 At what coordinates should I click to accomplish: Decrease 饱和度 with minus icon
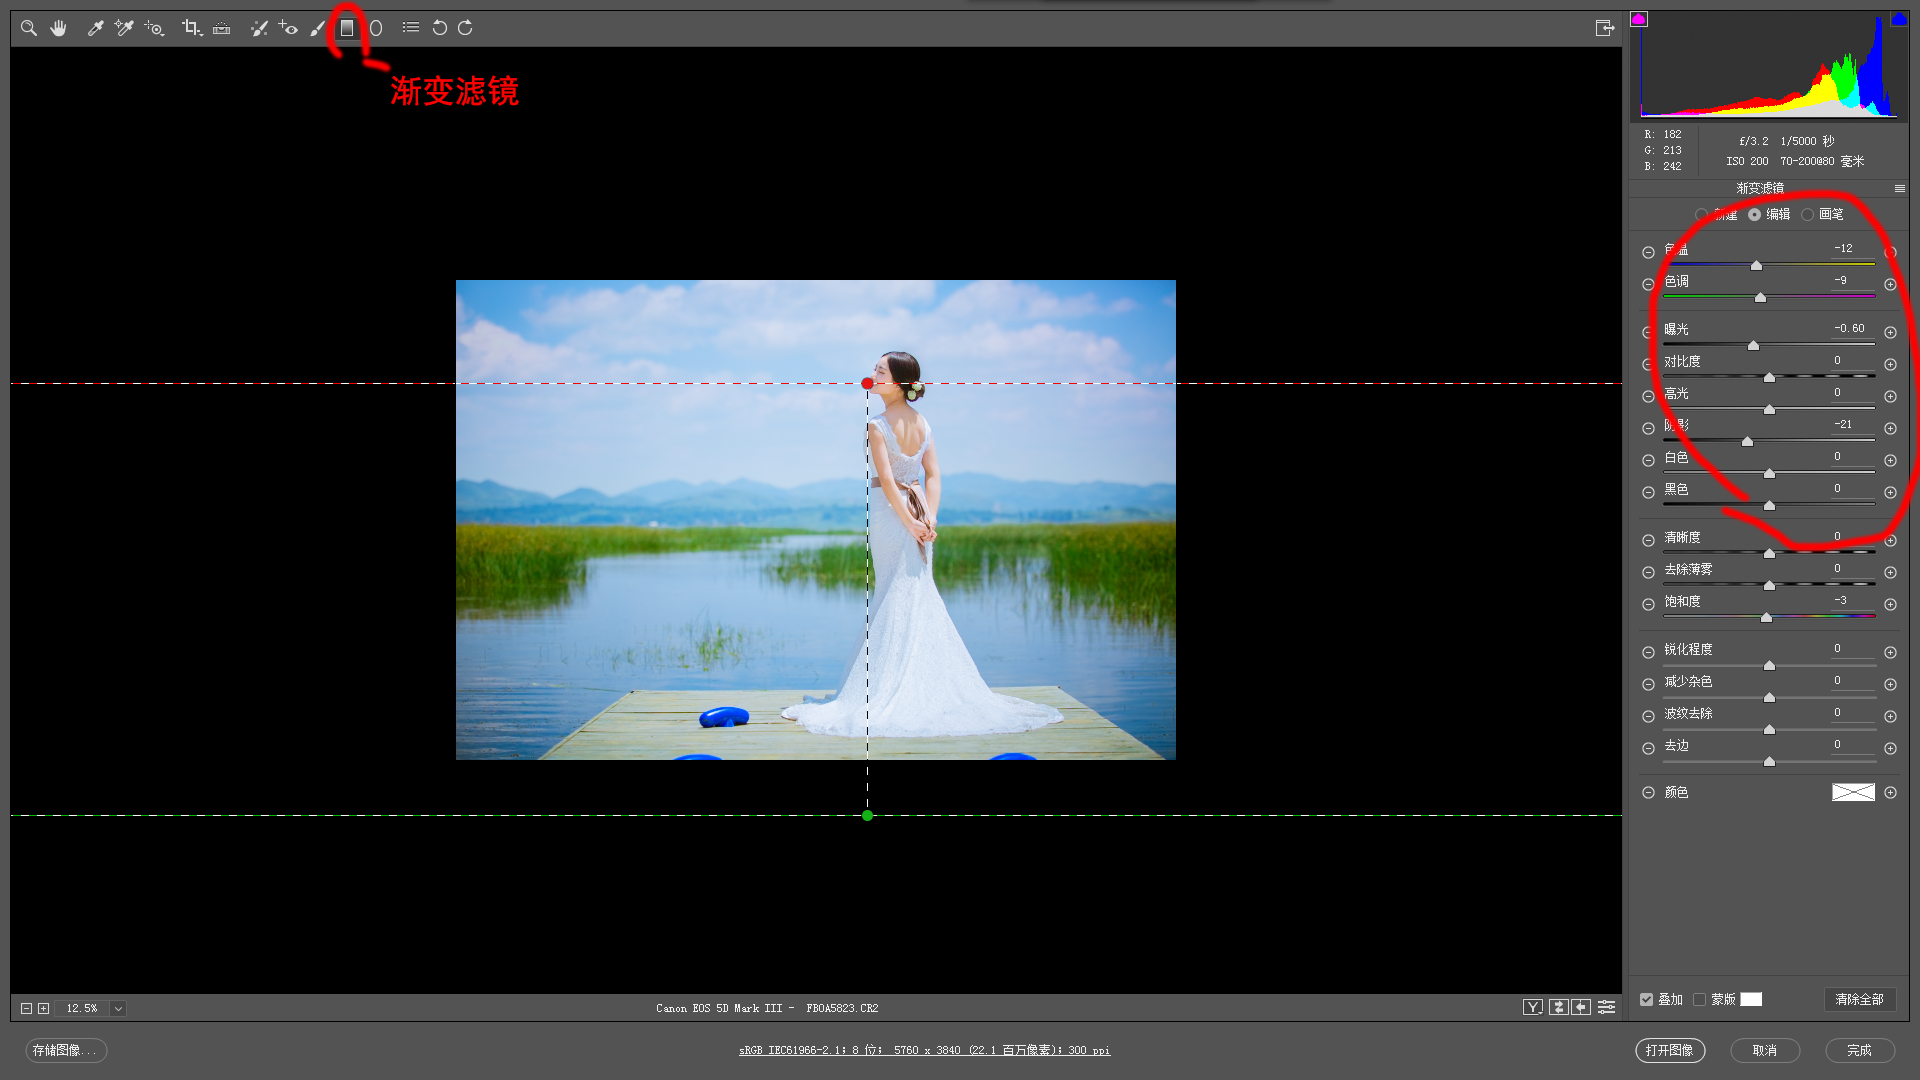[x=1648, y=605]
